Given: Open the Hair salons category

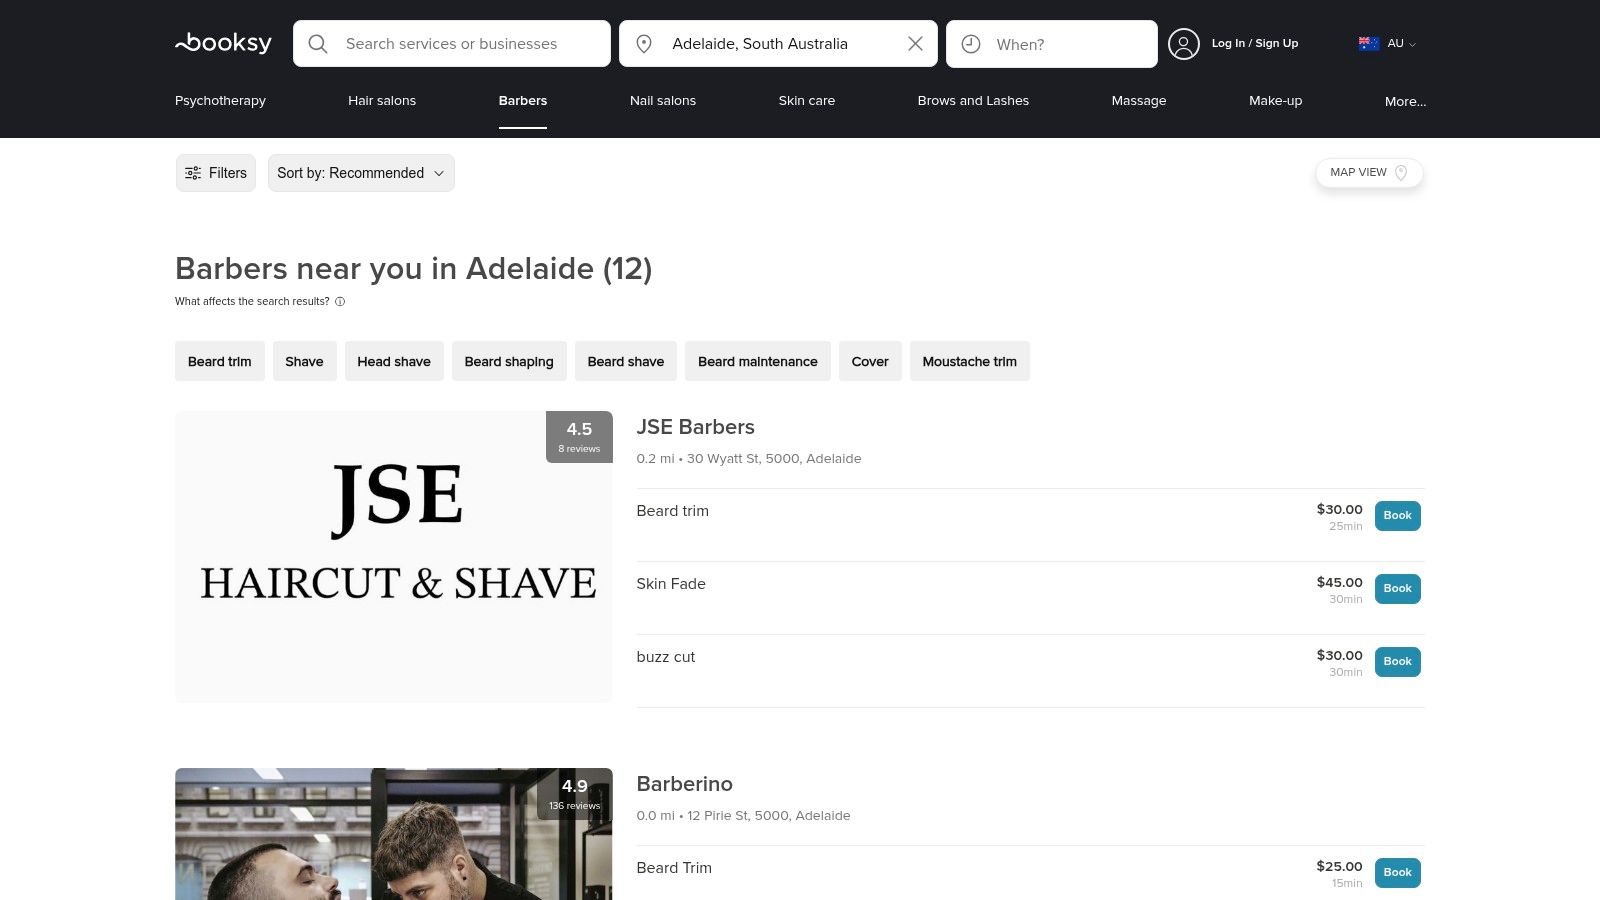Looking at the screenshot, I should pos(382,101).
